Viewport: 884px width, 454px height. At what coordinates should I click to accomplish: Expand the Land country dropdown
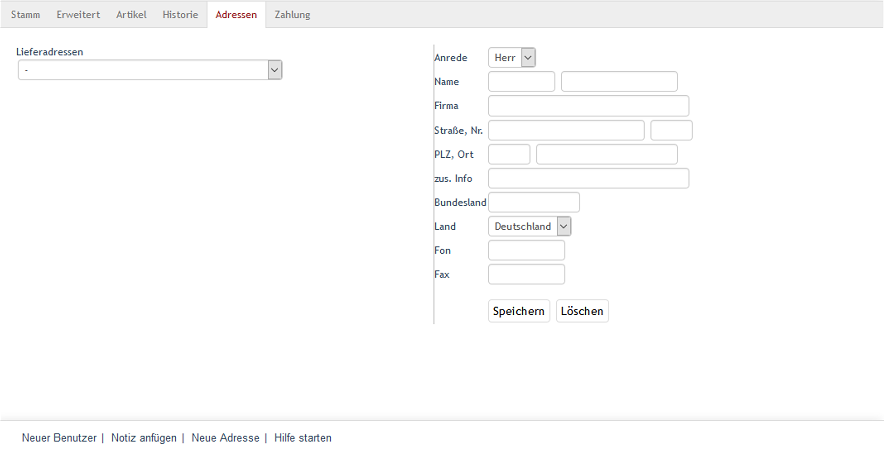coord(529,226)
